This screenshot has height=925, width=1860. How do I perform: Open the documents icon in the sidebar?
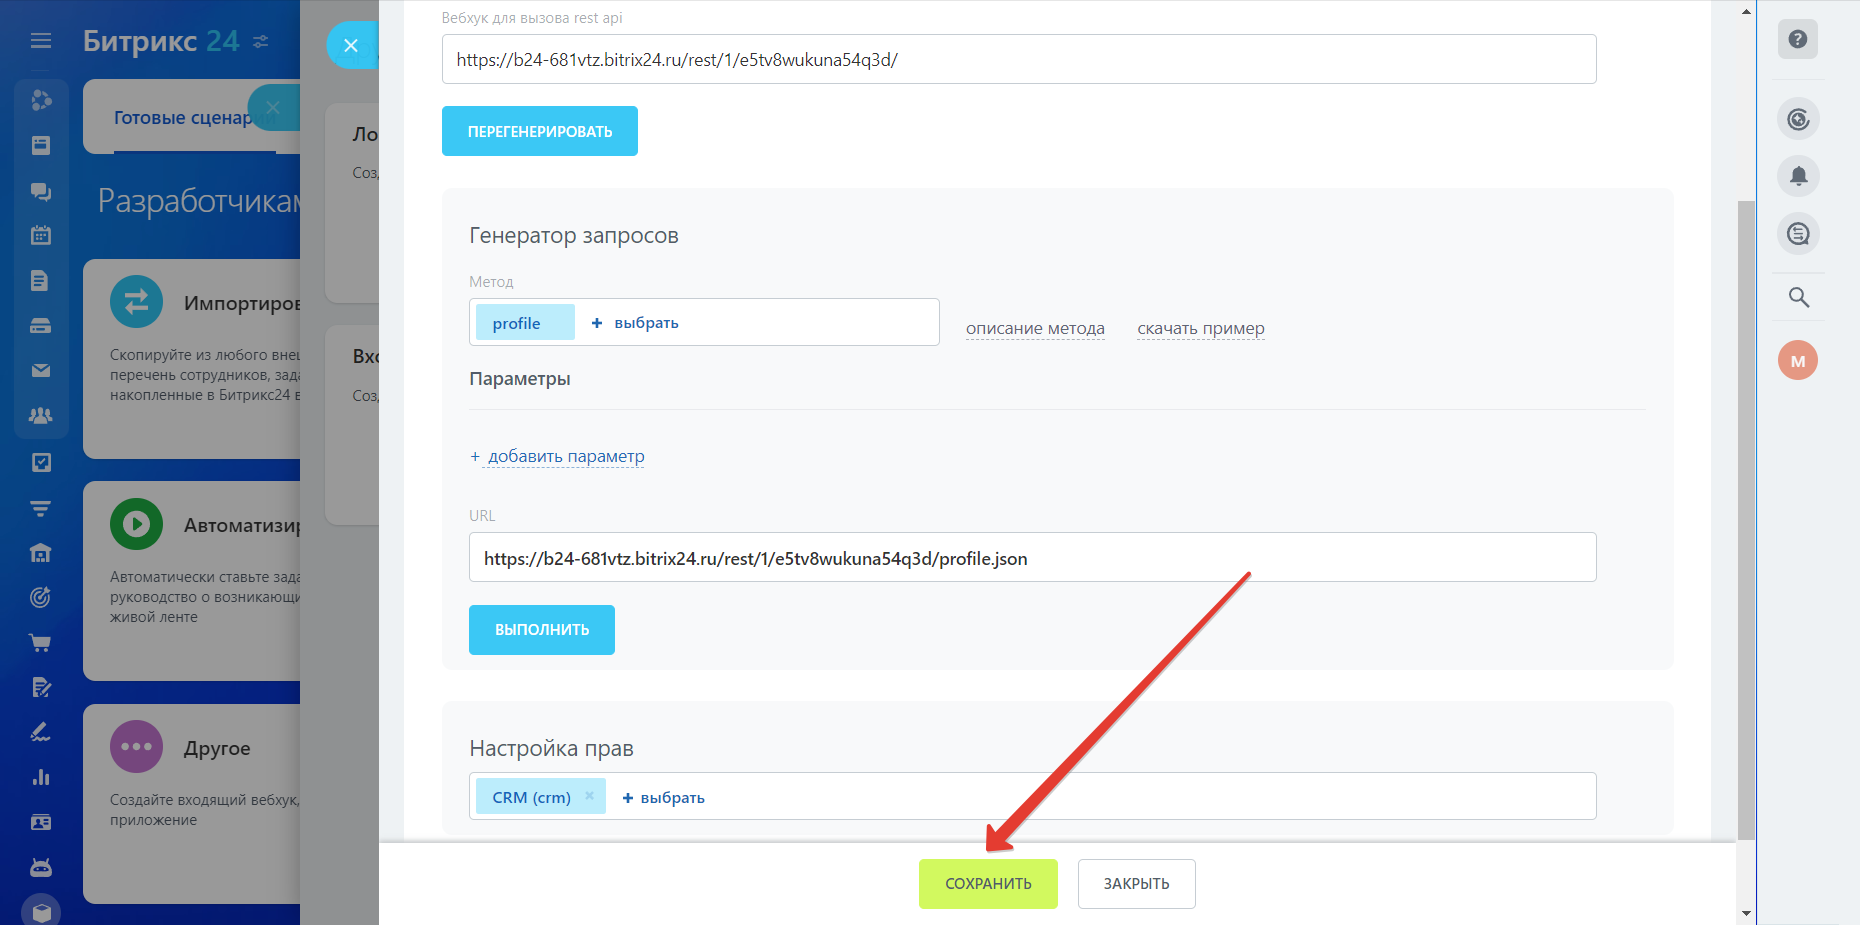pyautogui.click(x=41, y=281)
